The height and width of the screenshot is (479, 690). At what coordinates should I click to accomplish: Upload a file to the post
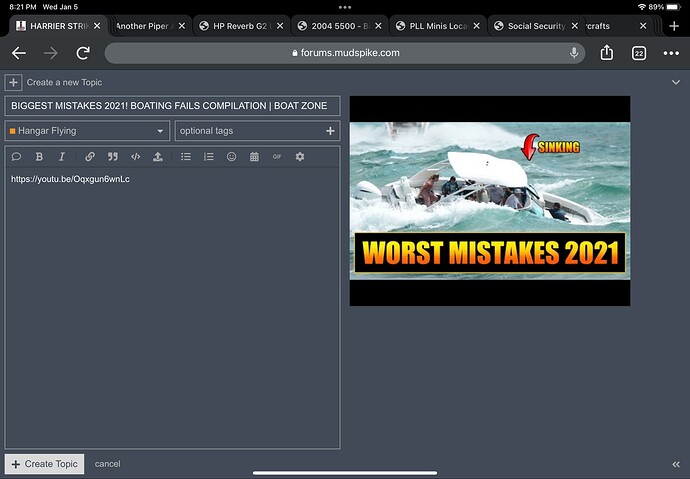[x=158, y=157]
